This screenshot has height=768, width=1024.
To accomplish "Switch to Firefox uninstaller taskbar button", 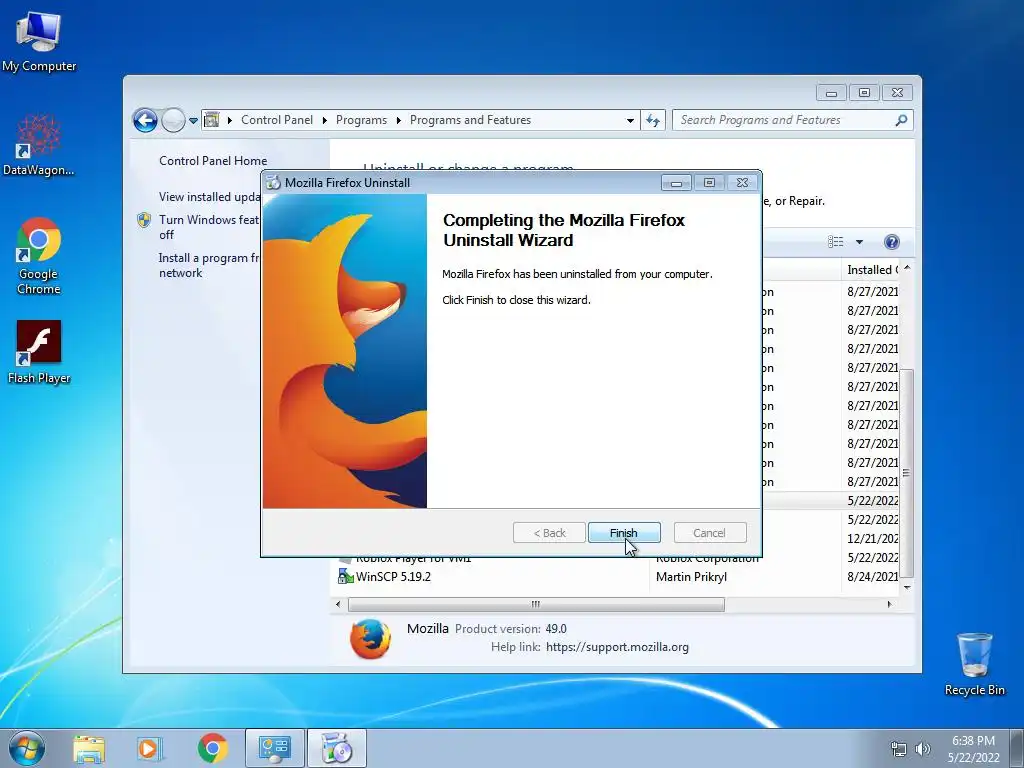I will (x=337, y=748).
